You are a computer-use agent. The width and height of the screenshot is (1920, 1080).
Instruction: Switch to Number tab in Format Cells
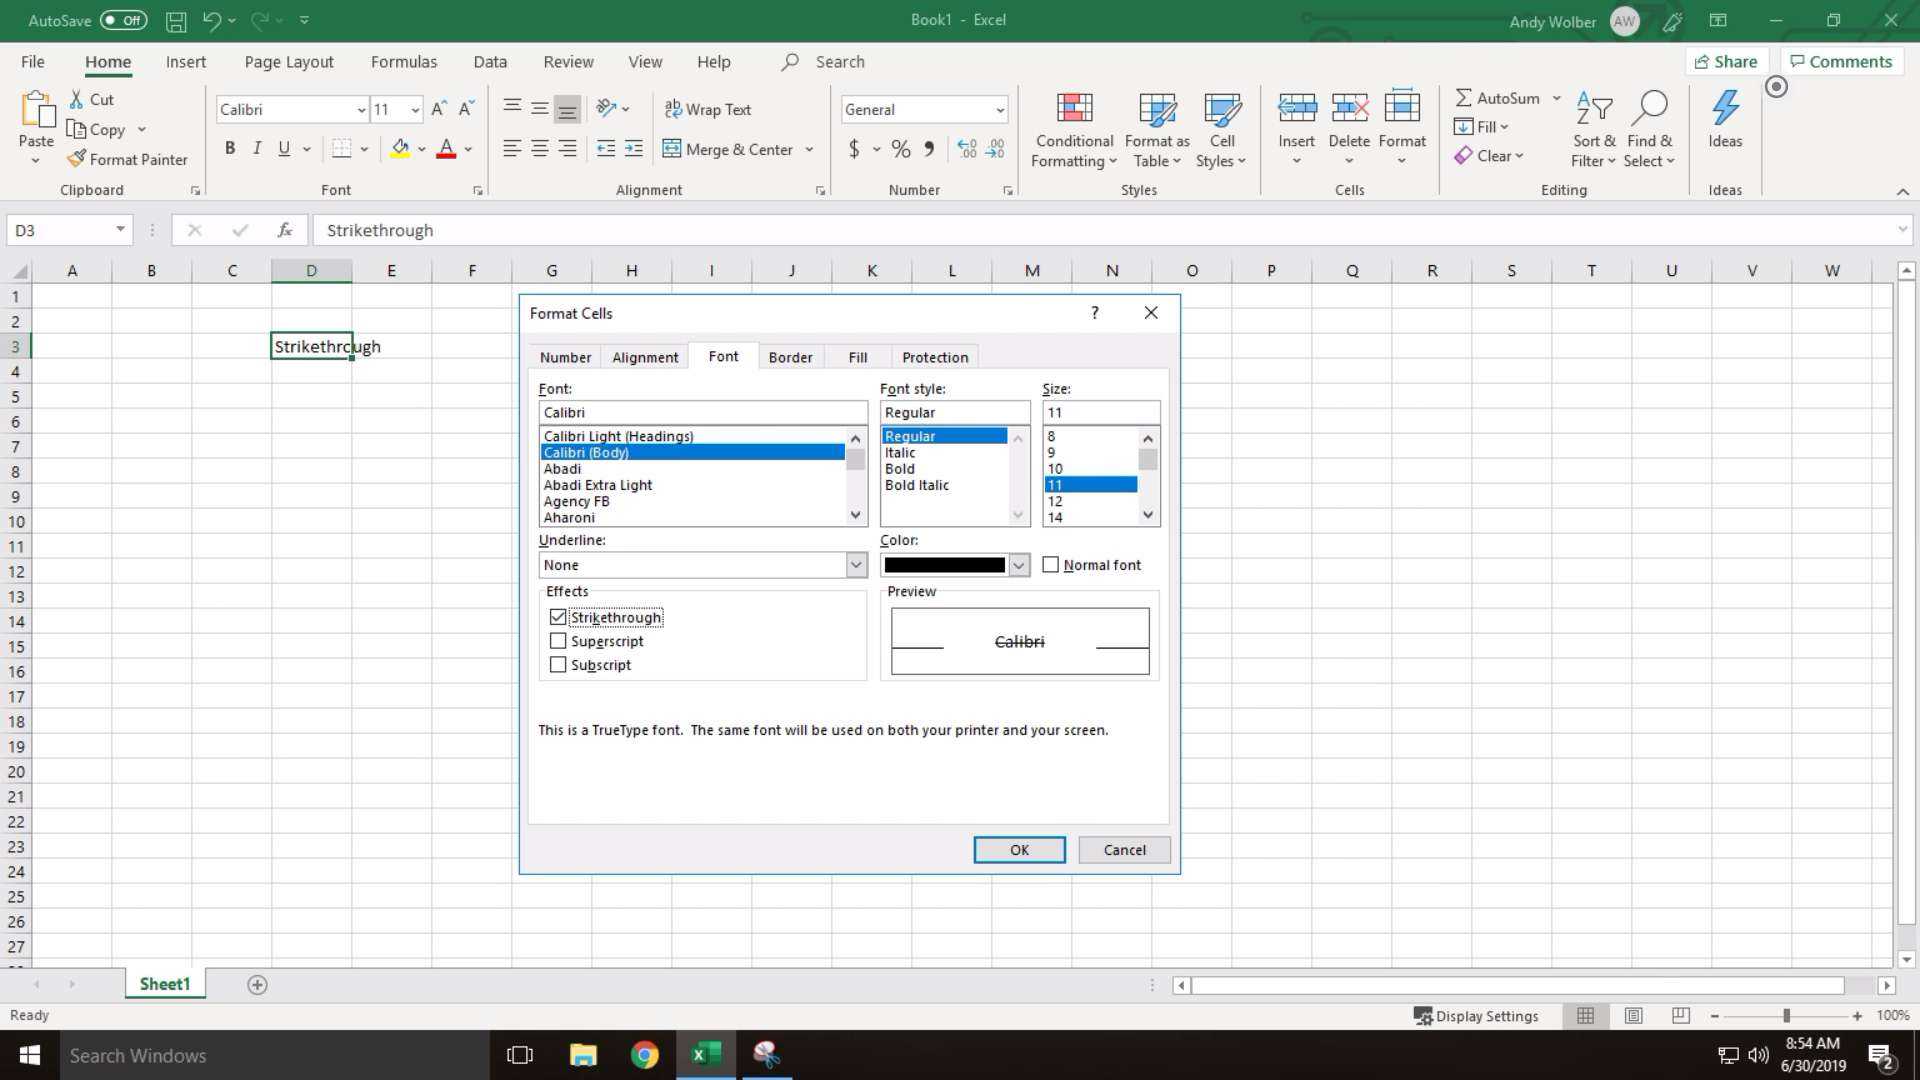[565, 357]
